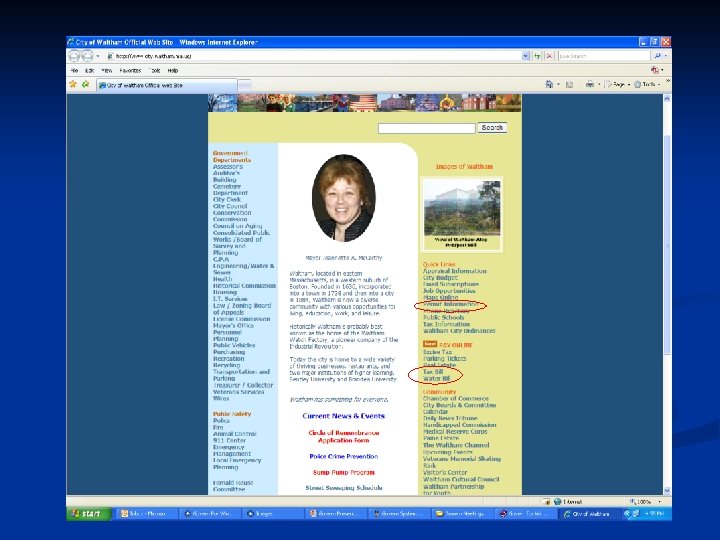The image size is (720, 540).
Task: Click the browser Forward arrow button
Action: (x=87, y=56)
